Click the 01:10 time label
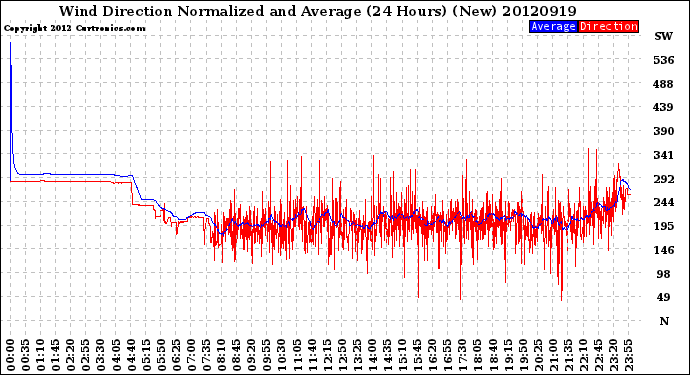The height and width of the screenshot is (375, 690). (40, 355)
